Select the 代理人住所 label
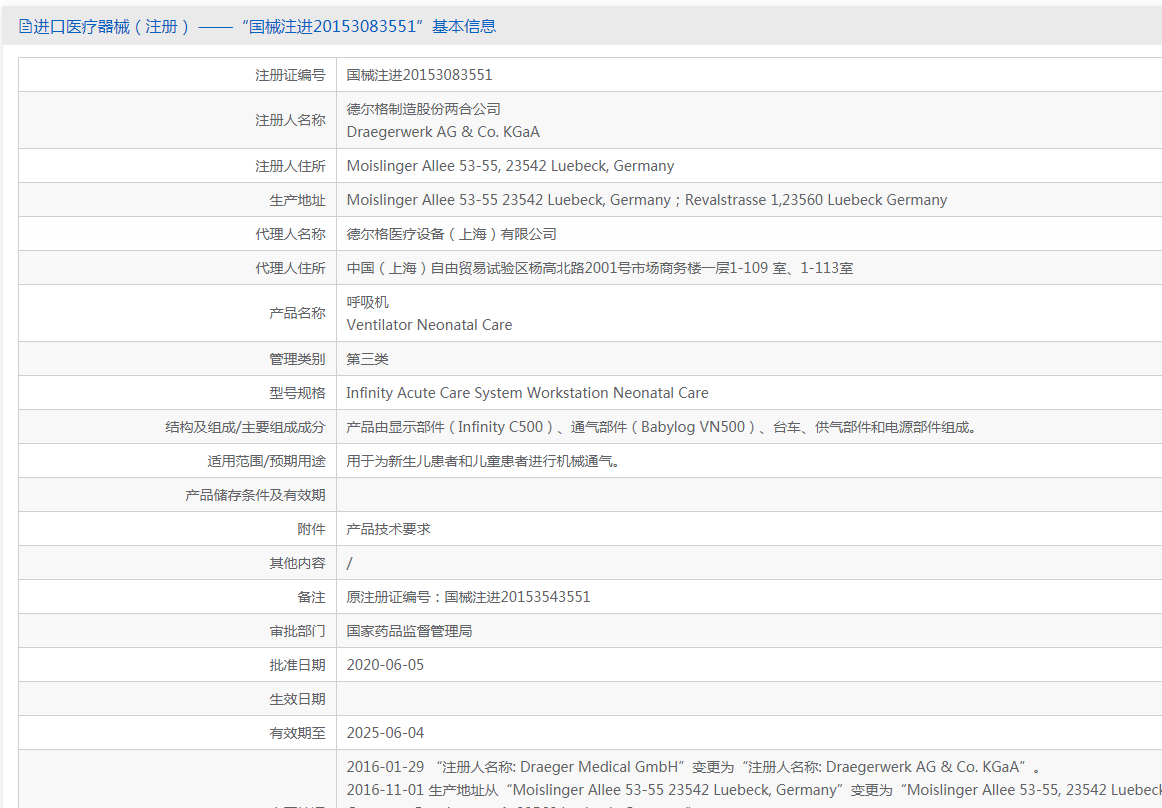Viewport: 1162px width, 808px height. 290,268
